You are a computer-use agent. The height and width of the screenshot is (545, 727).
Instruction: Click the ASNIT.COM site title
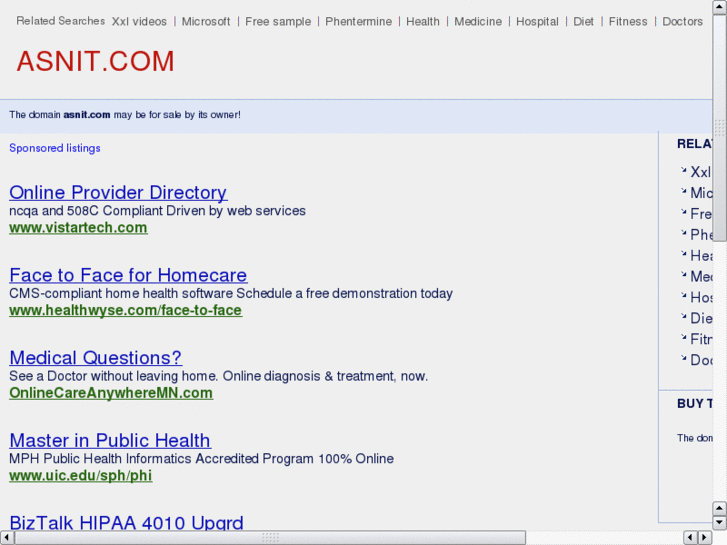pos(96,61)
